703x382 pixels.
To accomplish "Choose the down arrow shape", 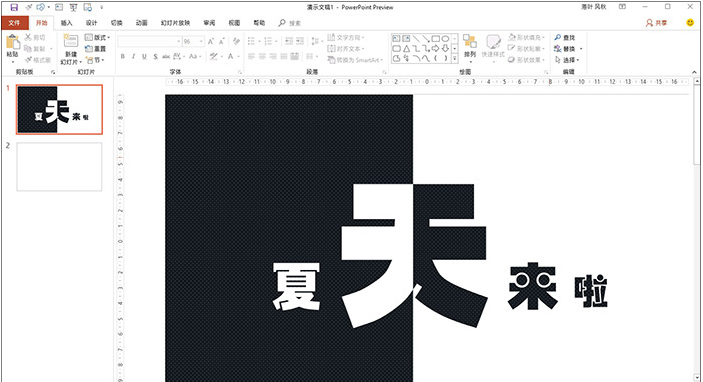I will pos(445,48).
